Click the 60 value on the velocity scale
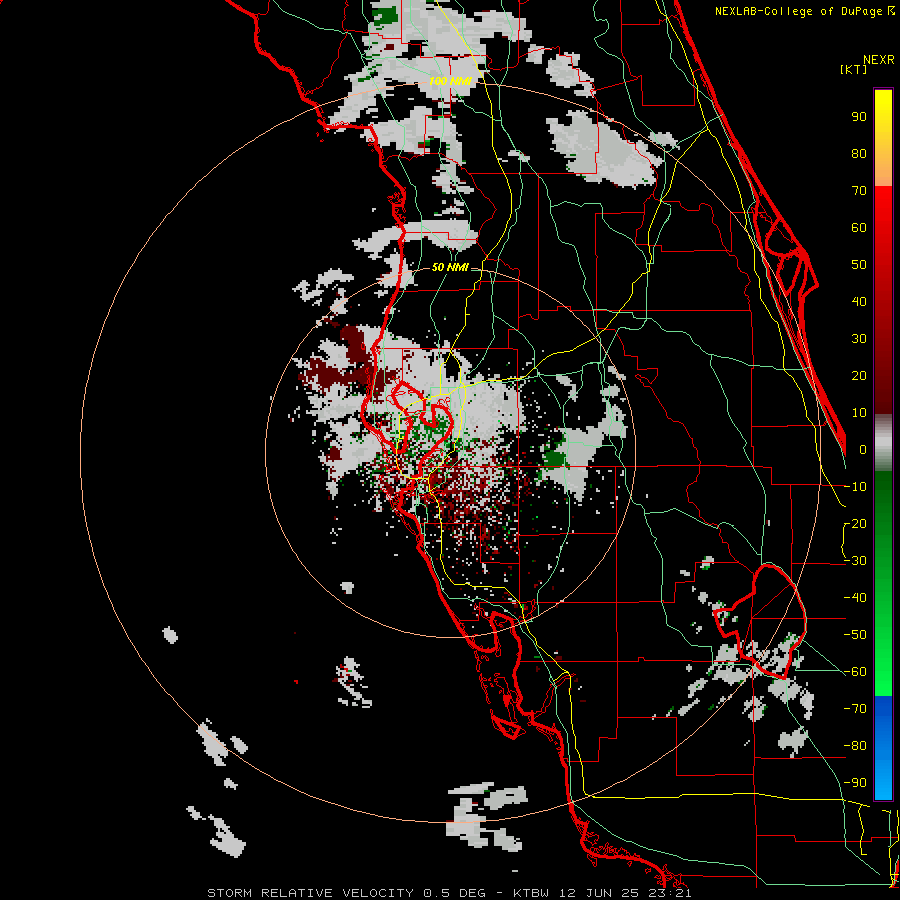Image resolution: width=900 pixels, height=900 pixels. (x=859, y=227)
